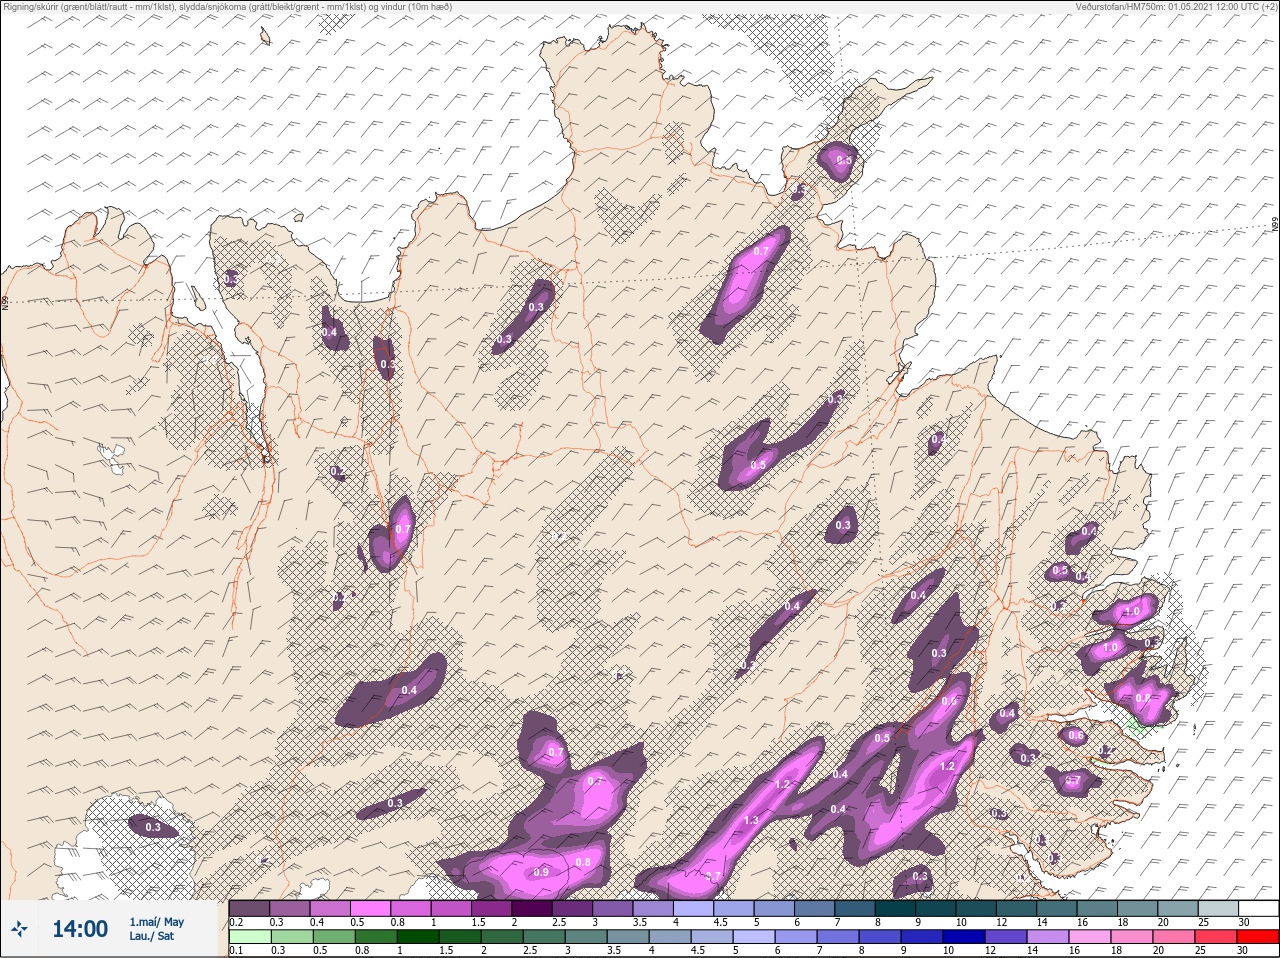
Task: Click the 1.3 precipitation value on map
Action: tap(751, 820)
